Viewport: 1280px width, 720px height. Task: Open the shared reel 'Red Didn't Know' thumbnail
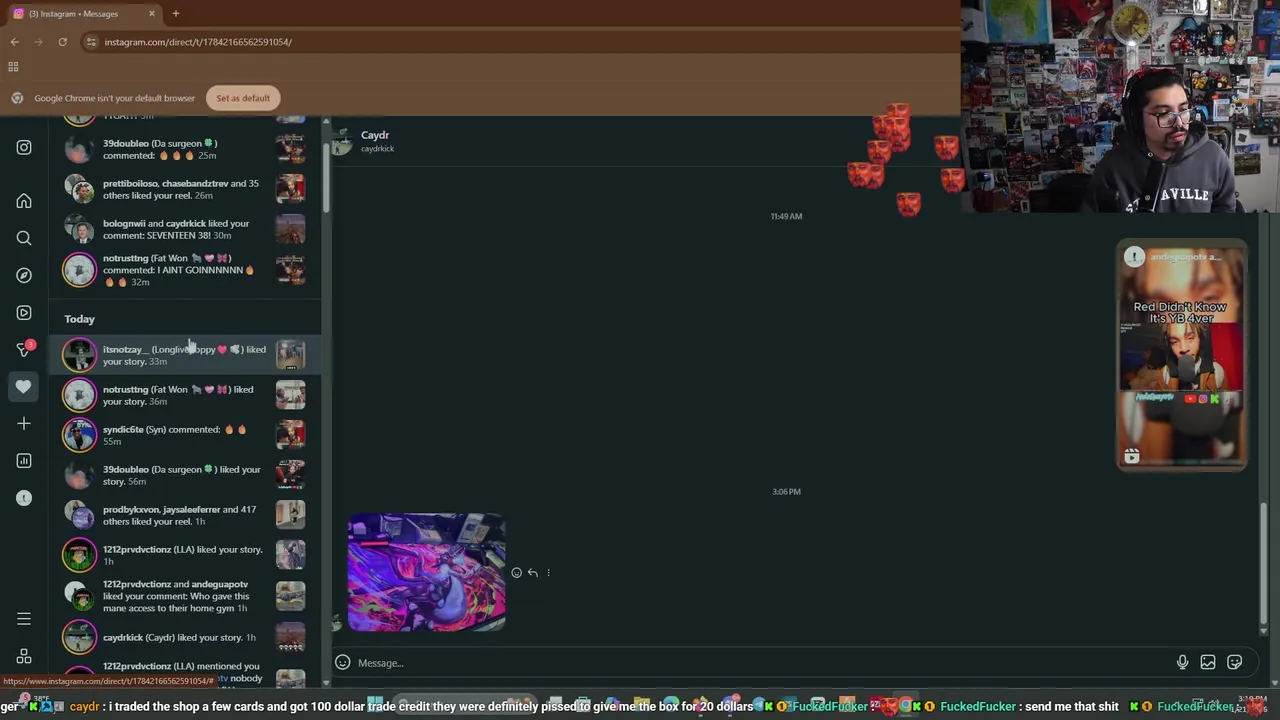click(1181, 355)
